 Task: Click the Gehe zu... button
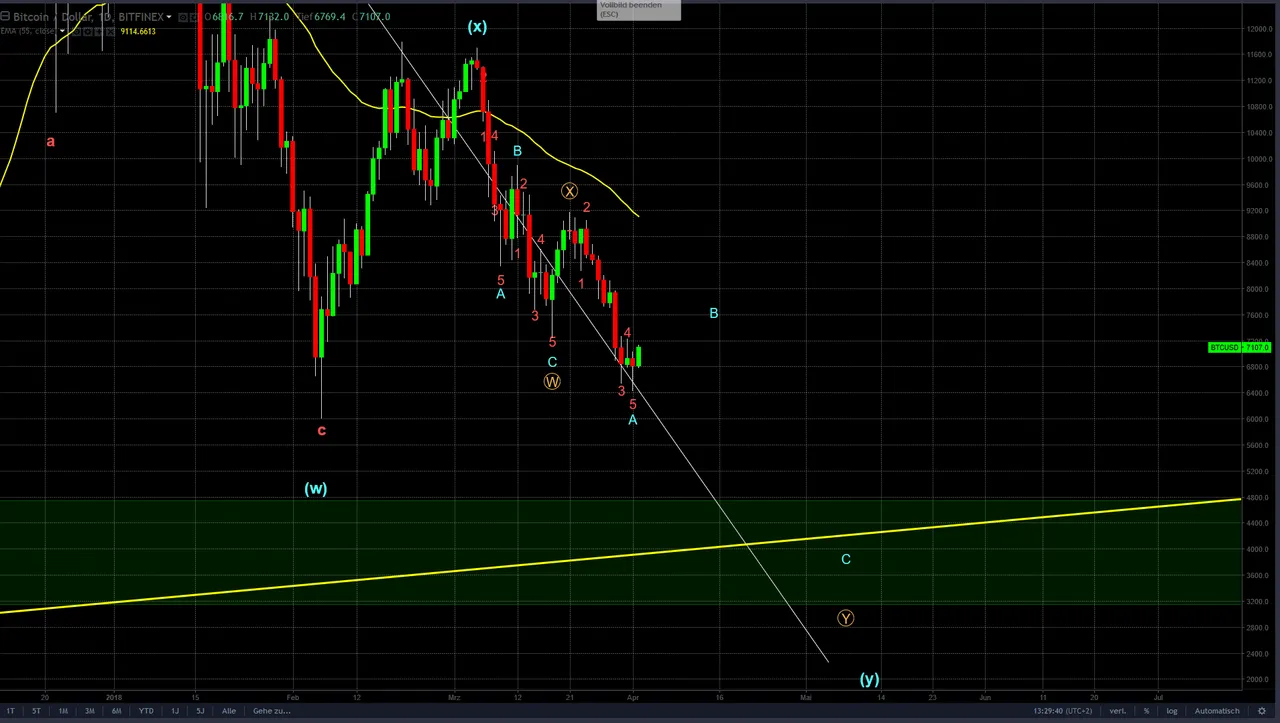tap(272, 711)
